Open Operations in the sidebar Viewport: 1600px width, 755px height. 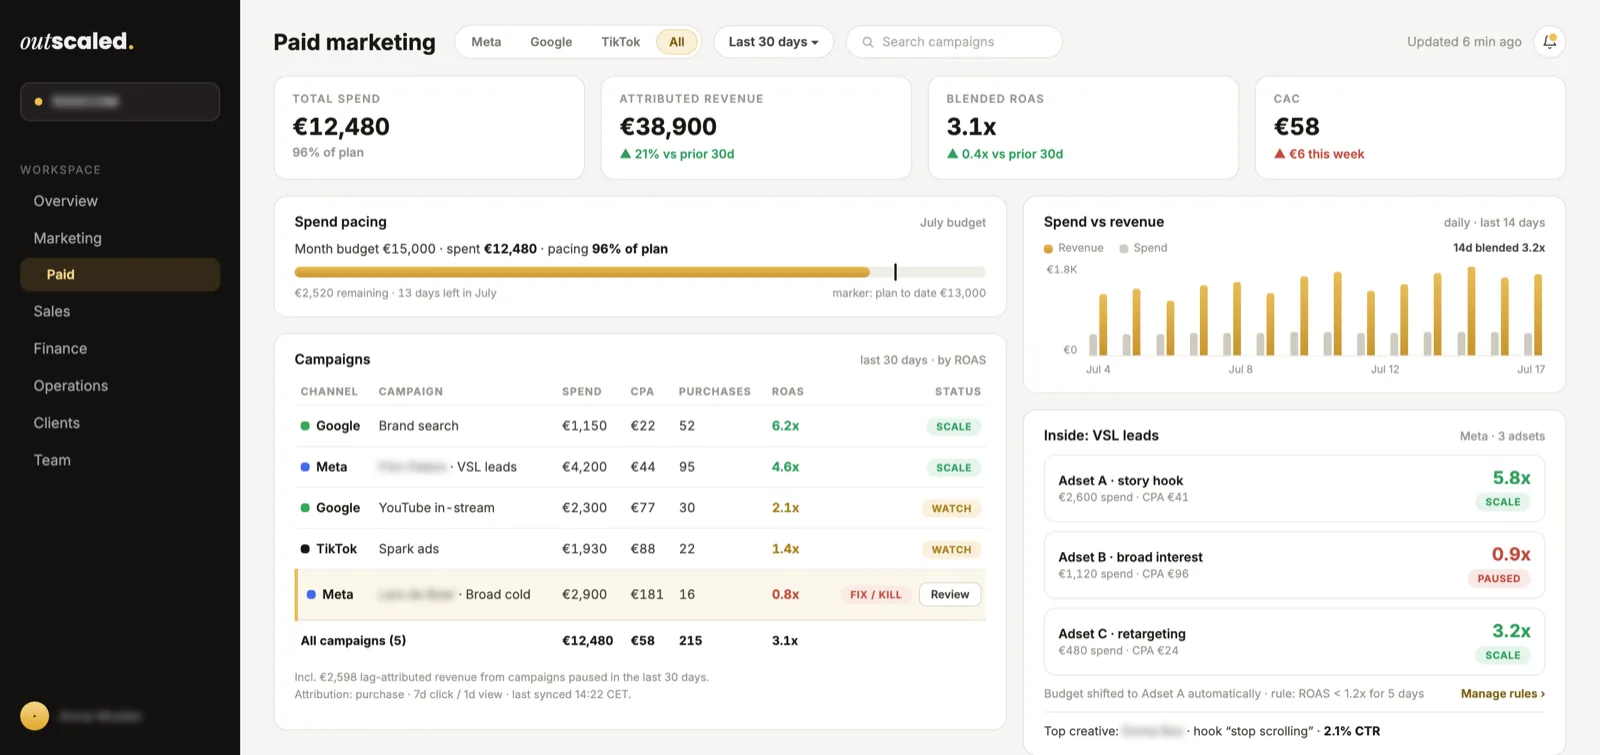(x=70, y=385)
